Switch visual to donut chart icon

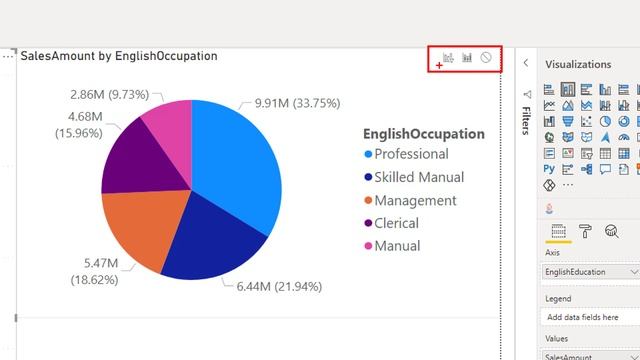(623, 121)
